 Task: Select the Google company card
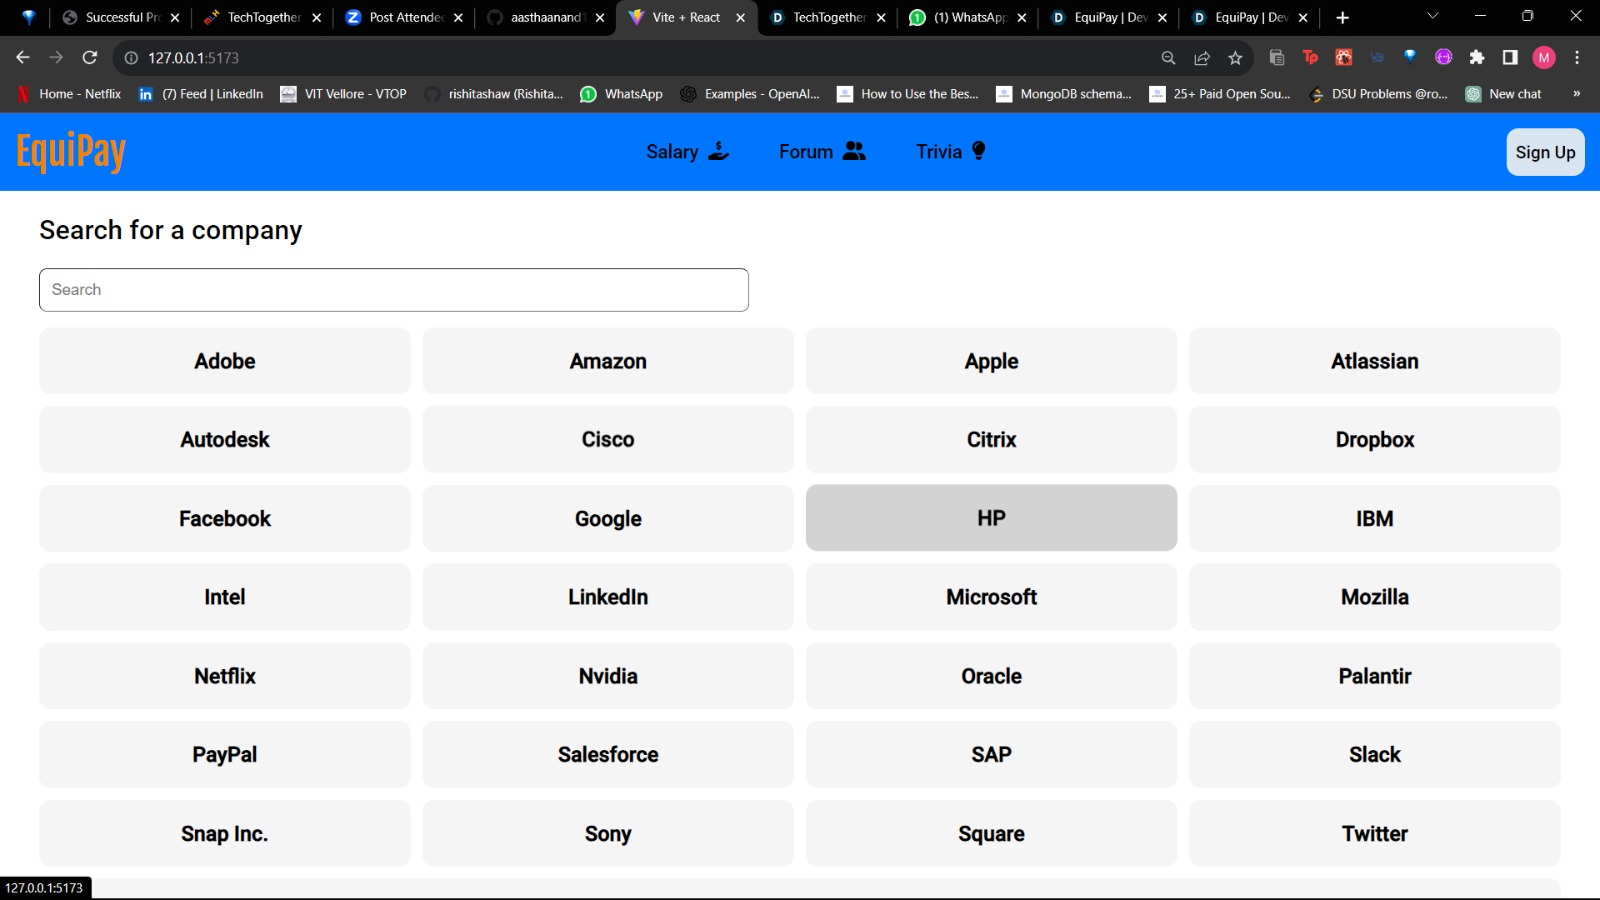coord(608,518)
